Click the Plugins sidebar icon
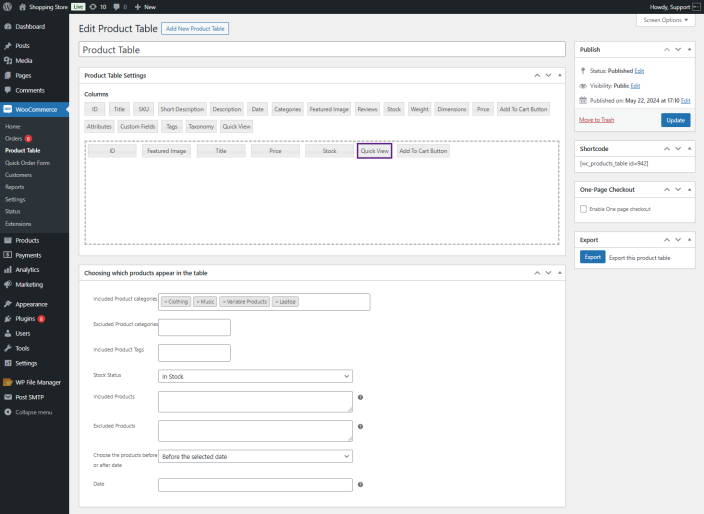Screen dimensions: 704x514 point(8,319)
